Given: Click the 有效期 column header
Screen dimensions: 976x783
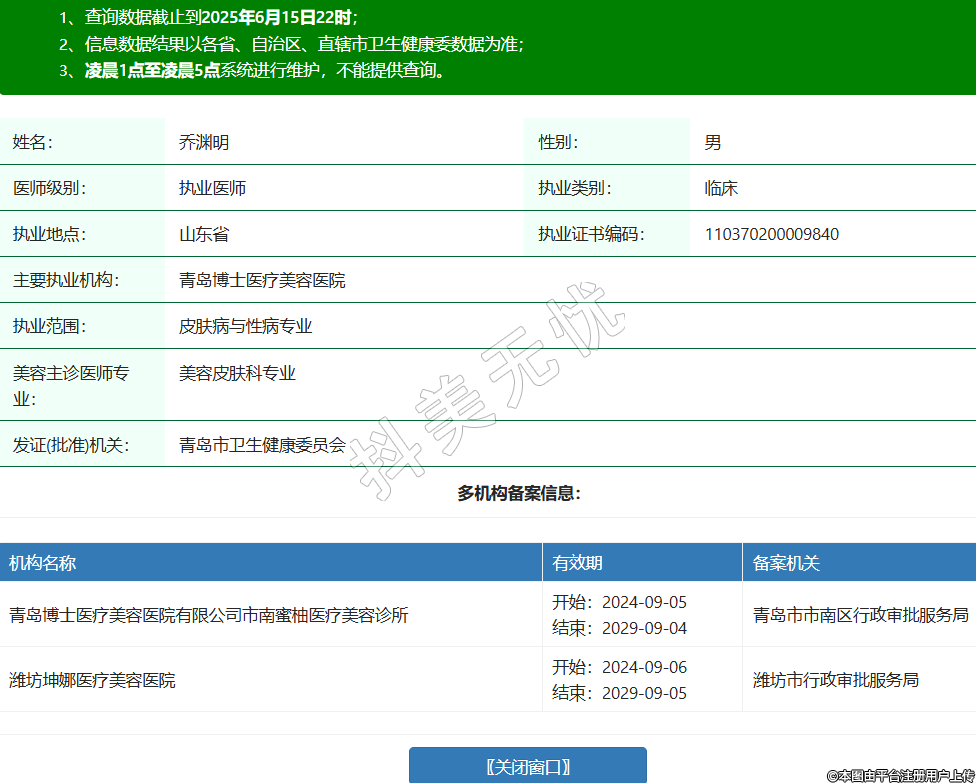Looking at the screenshot, I should coord(577,563).
